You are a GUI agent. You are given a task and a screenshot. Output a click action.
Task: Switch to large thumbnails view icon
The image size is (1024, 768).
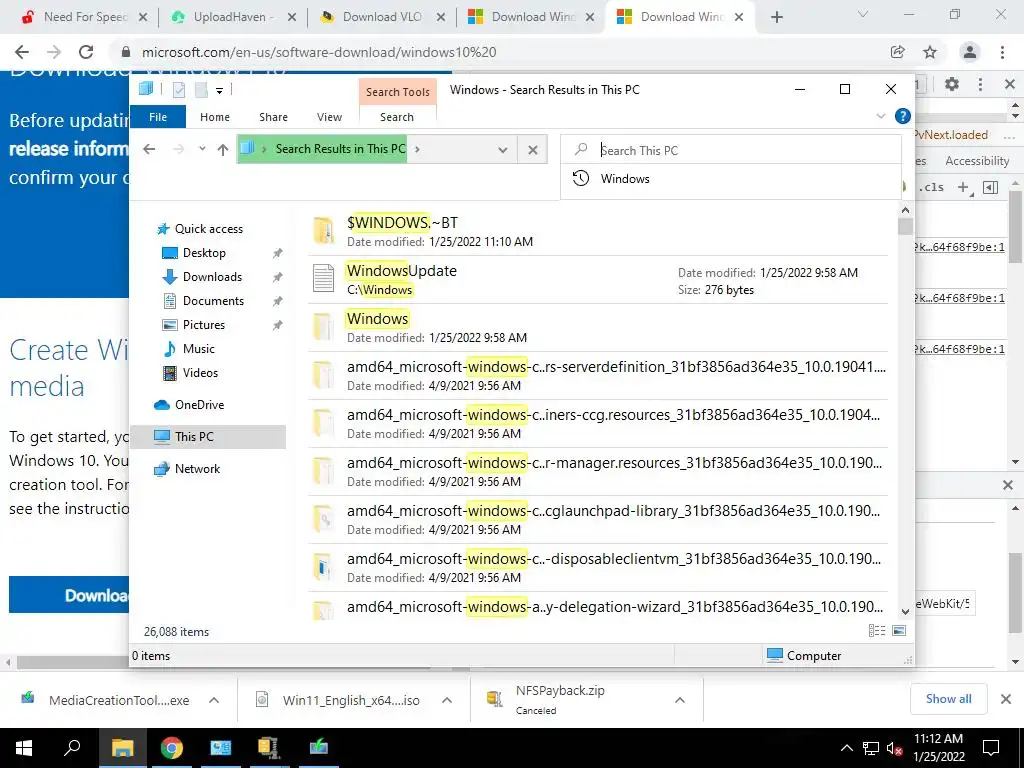click(899, 630)
